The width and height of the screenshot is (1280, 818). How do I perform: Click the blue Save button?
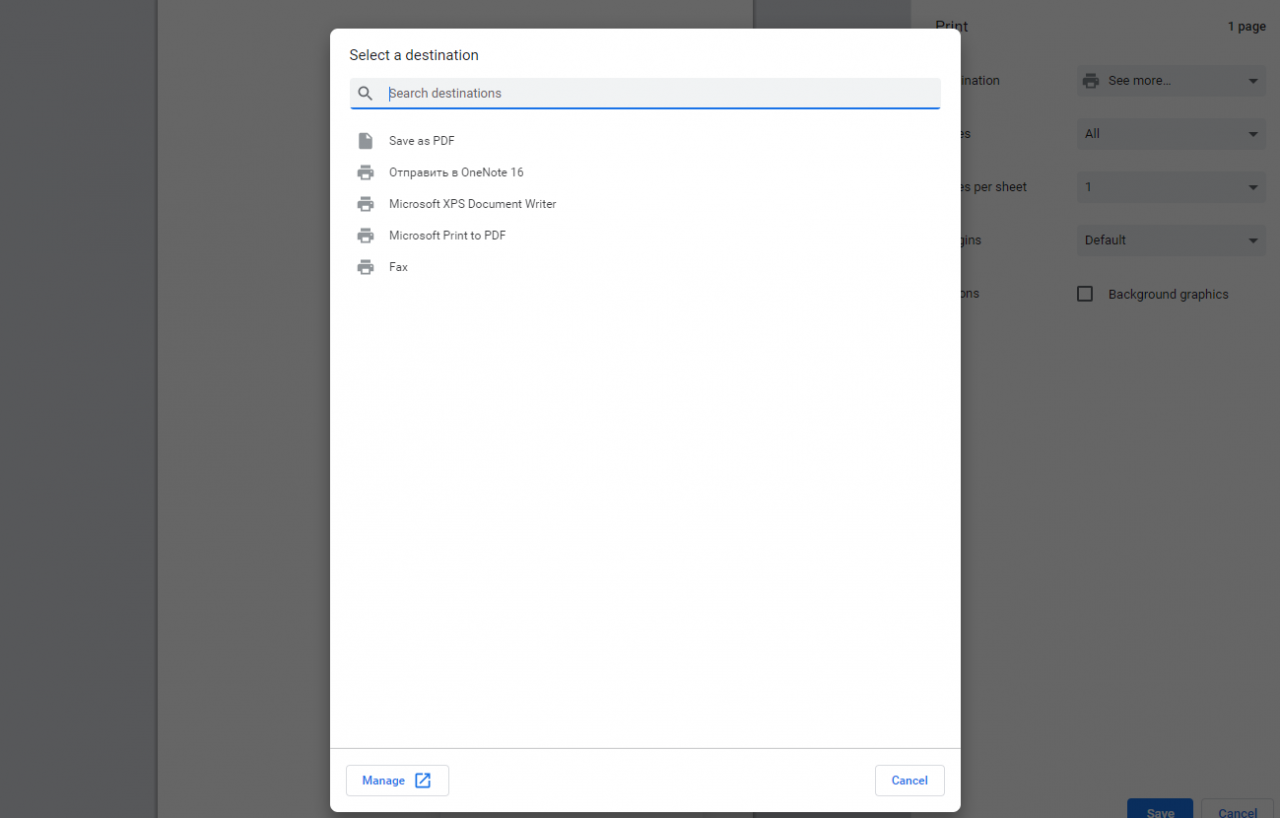(x=1159, y=811)
